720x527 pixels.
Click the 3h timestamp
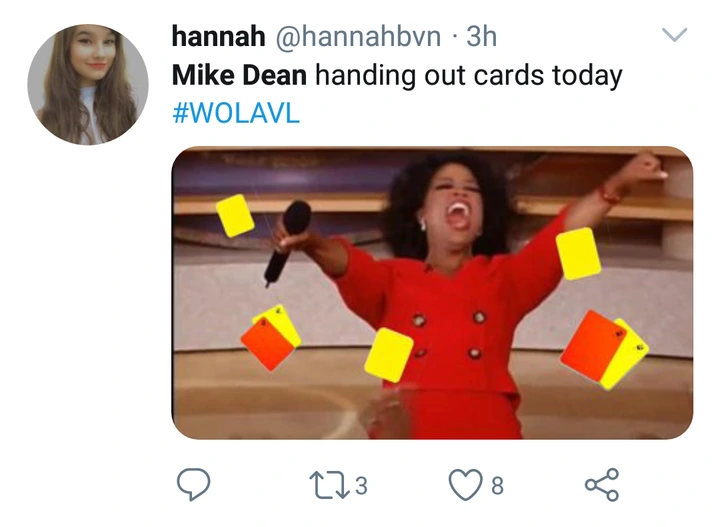[481, 36]
